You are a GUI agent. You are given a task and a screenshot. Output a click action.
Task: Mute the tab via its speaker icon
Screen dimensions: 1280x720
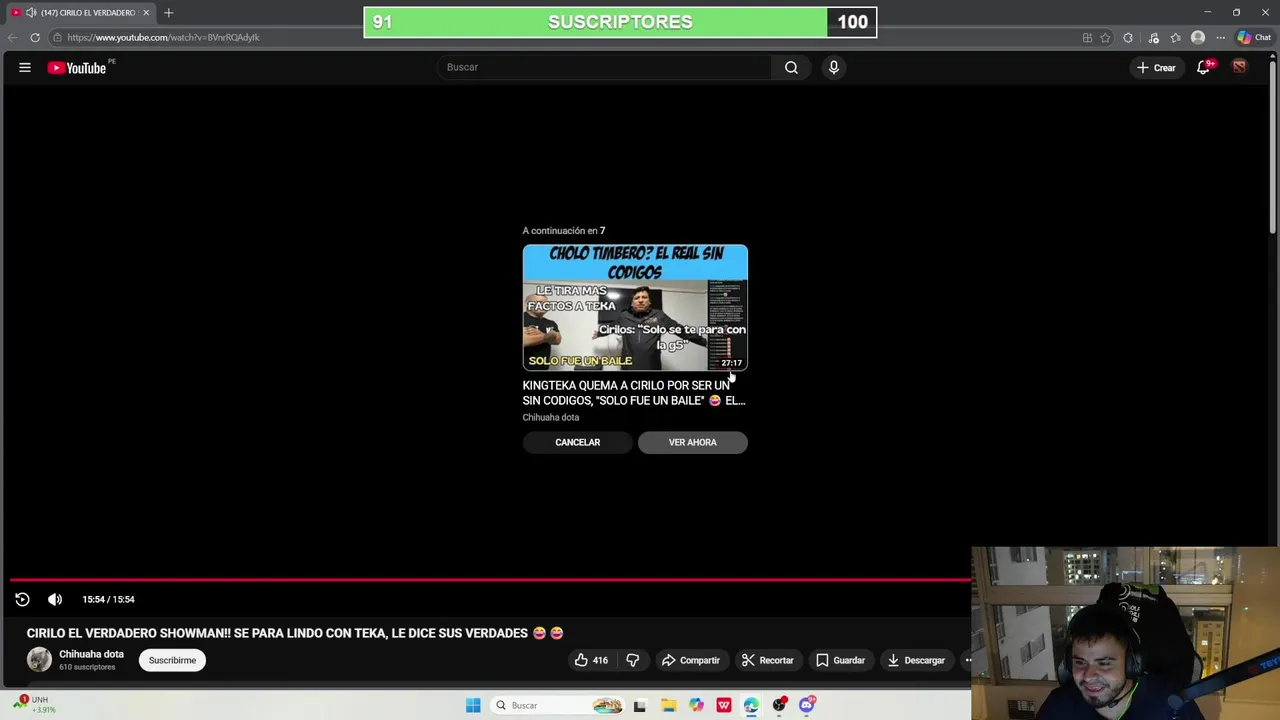pos(31,13)
